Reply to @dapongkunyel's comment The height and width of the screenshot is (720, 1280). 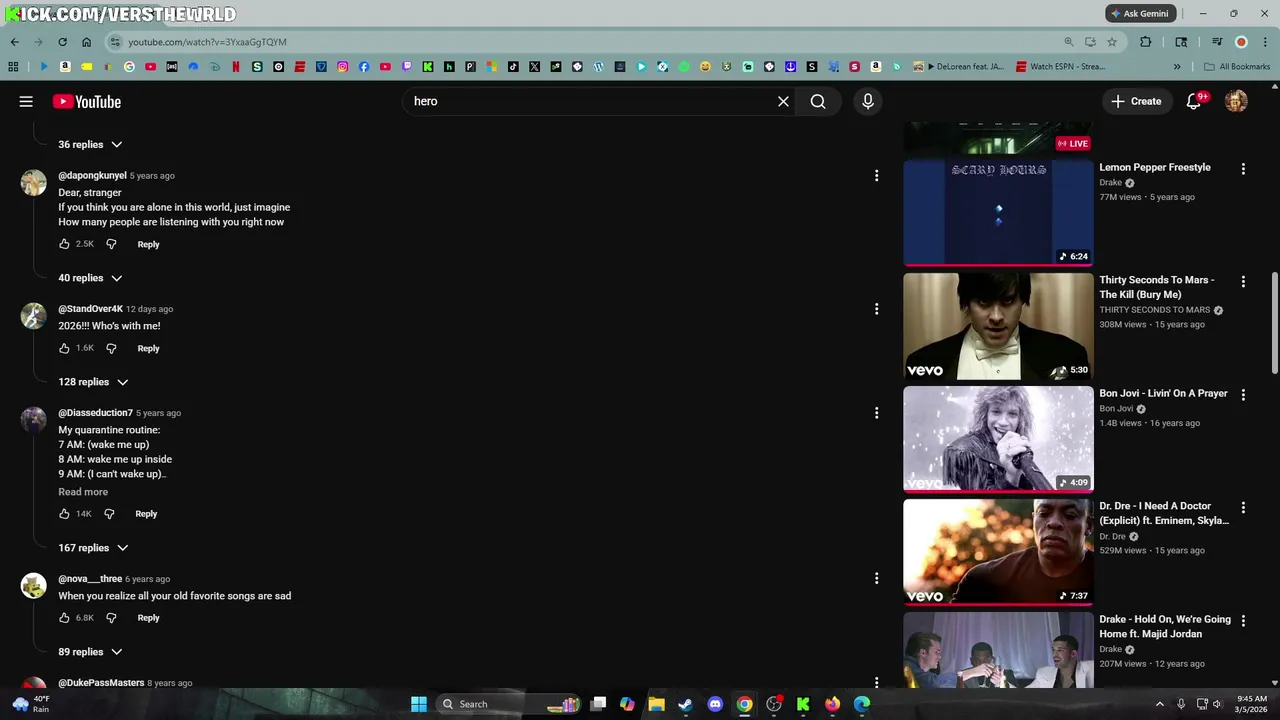148,244
